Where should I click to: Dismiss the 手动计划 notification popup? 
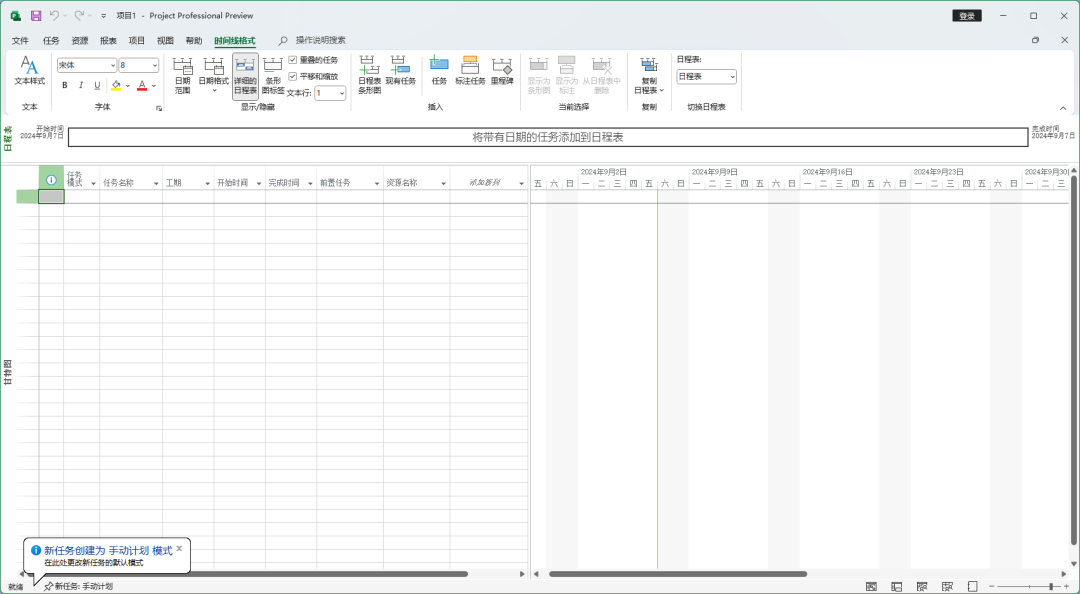coord(179,549)
